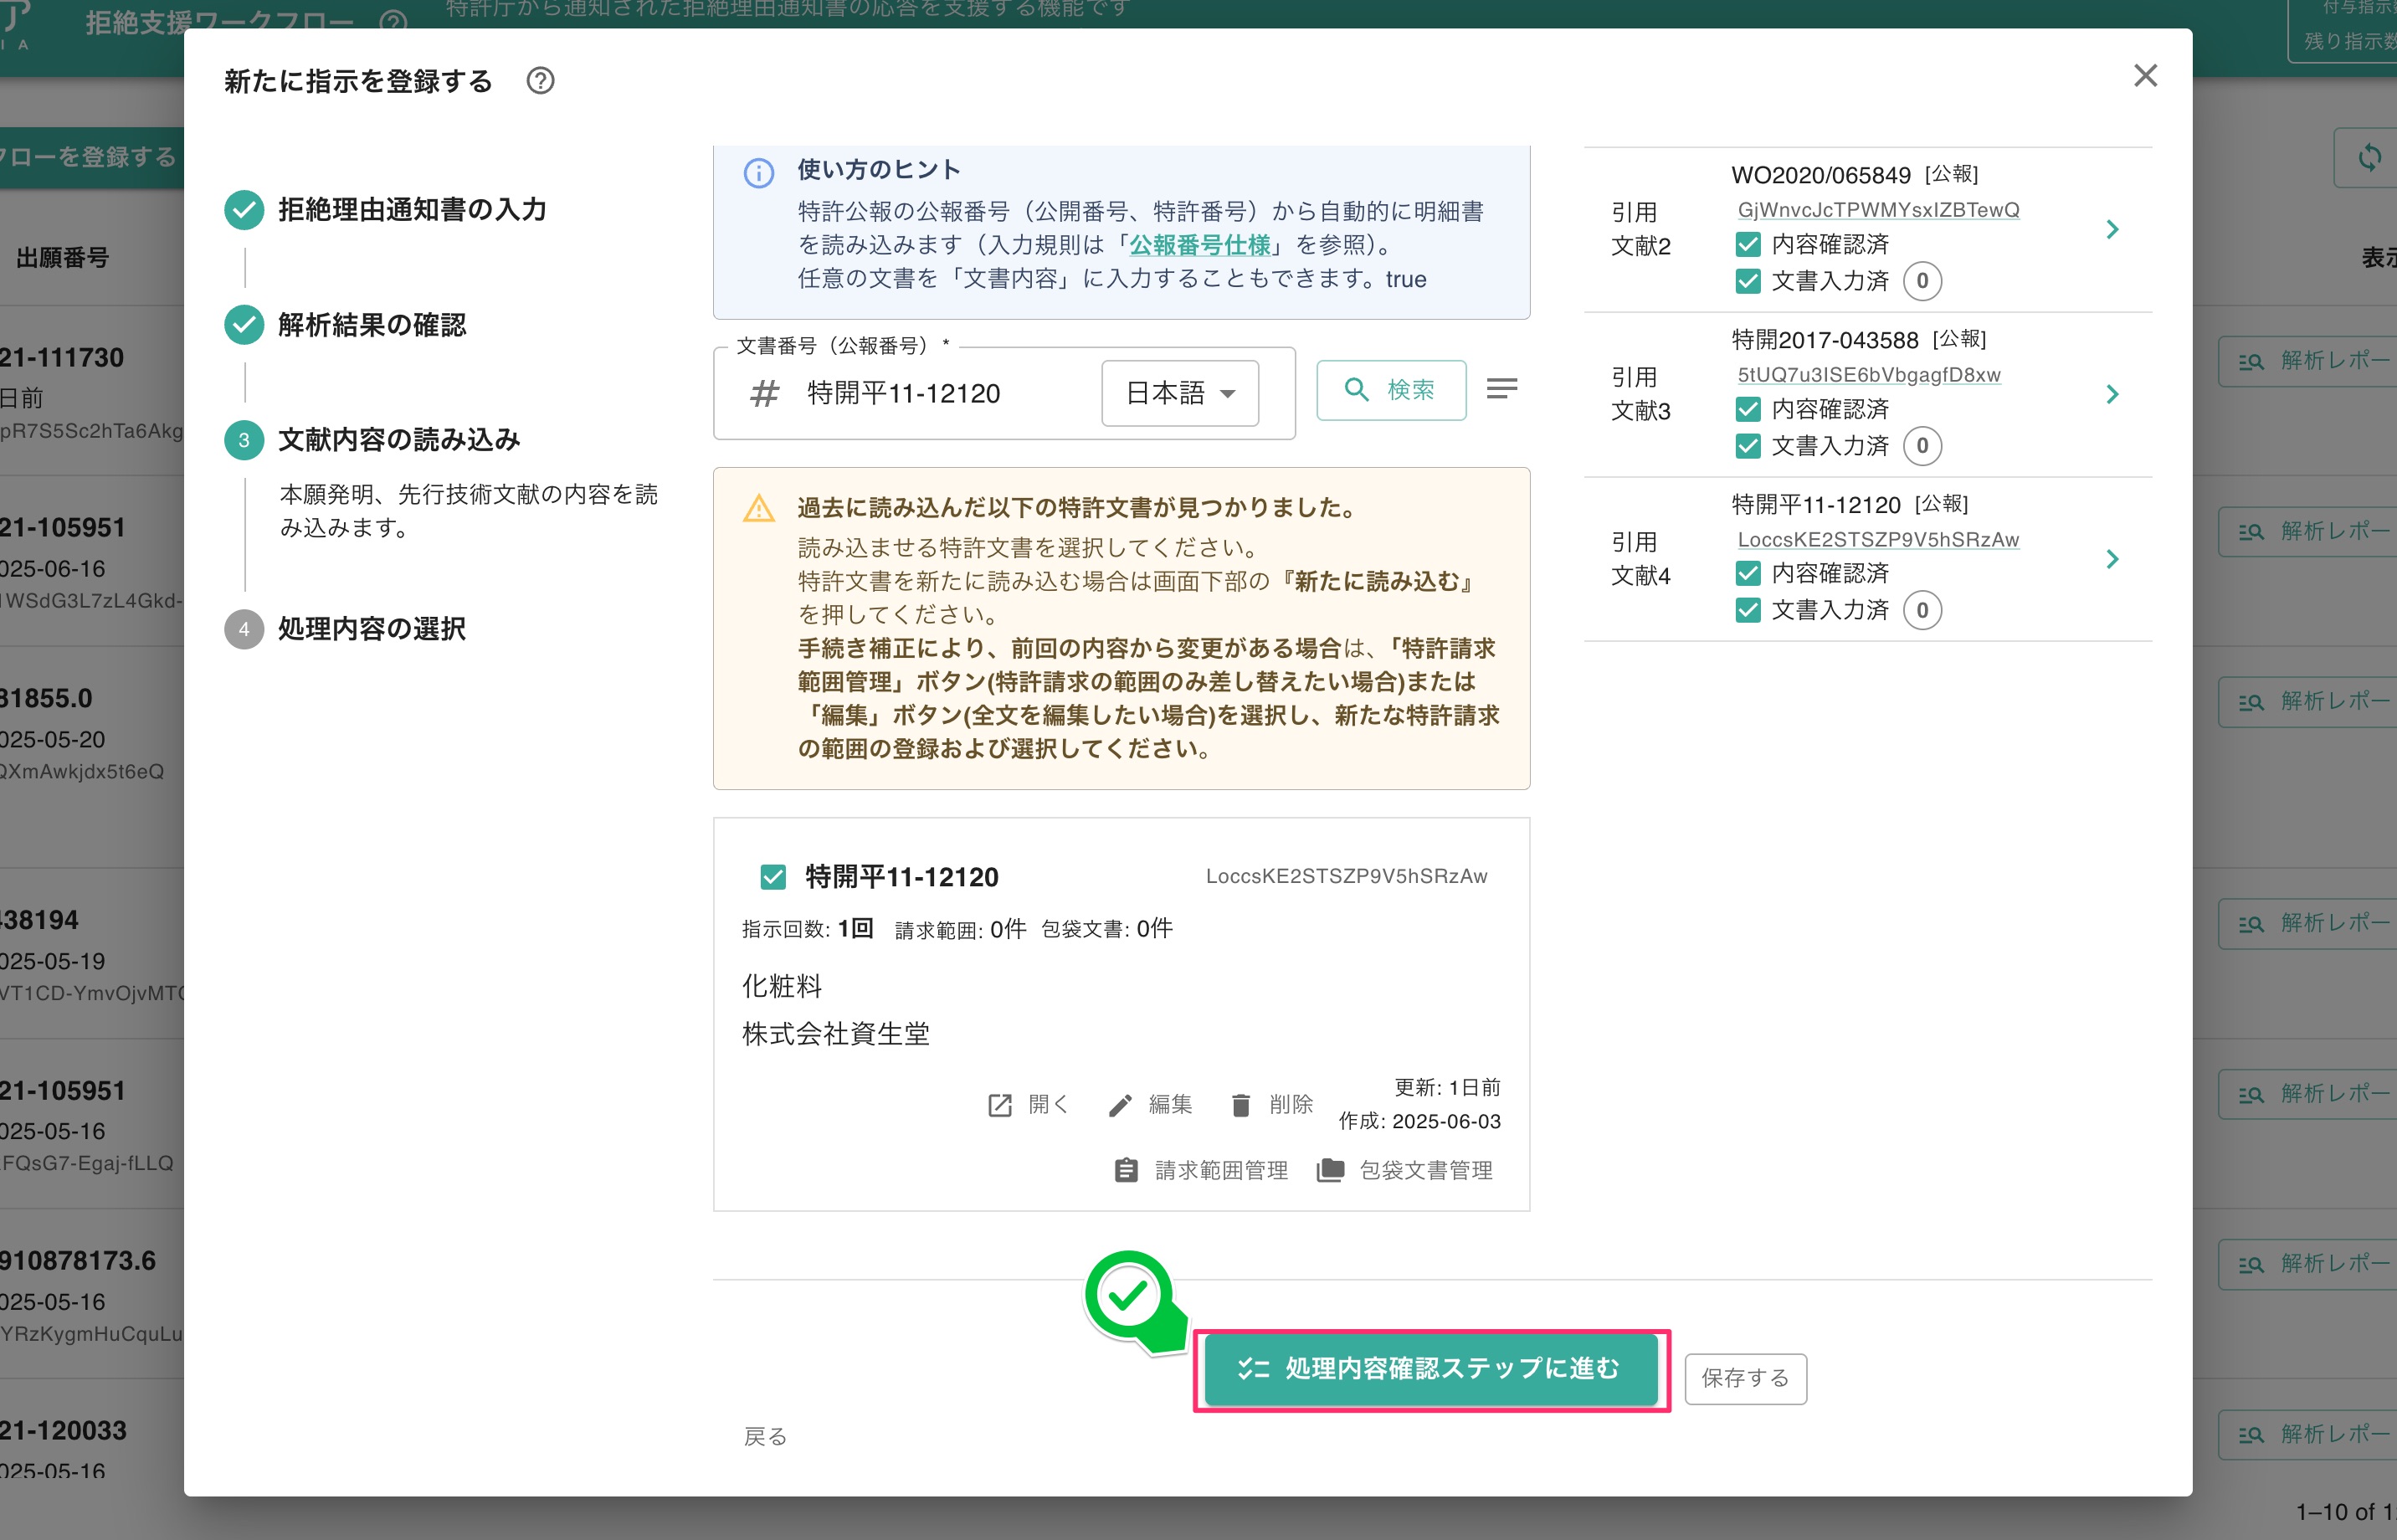Click the WO2020/065849 [公報] title
This screenshot has height=1540, width=2397.
[x=1855, y=175]
